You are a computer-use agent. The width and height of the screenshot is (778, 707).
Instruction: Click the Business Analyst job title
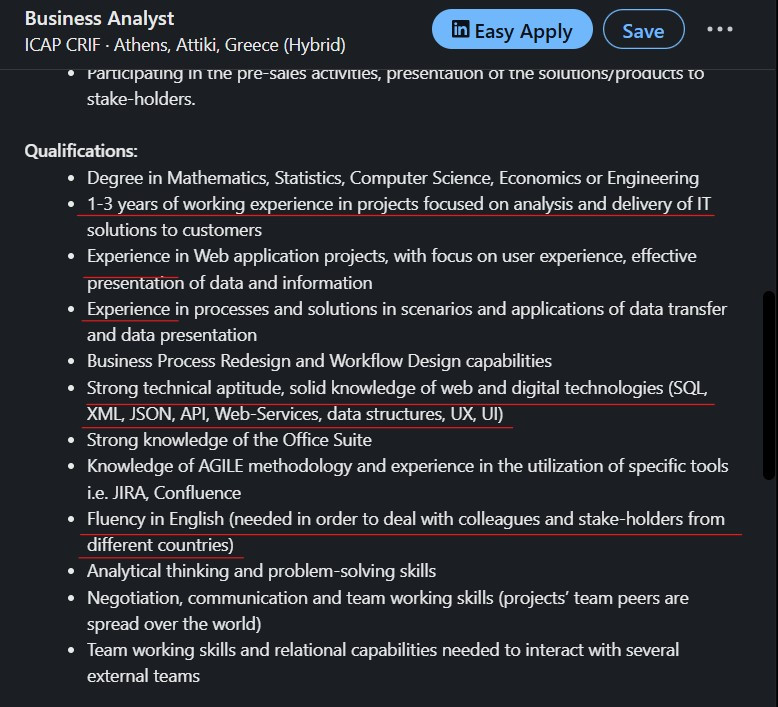99,19
